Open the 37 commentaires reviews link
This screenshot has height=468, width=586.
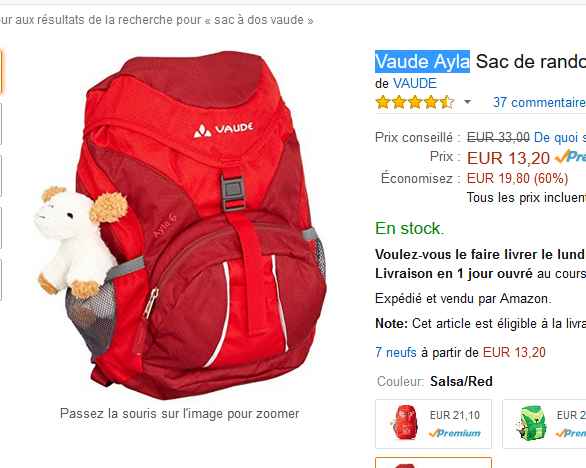pos(539,102)
